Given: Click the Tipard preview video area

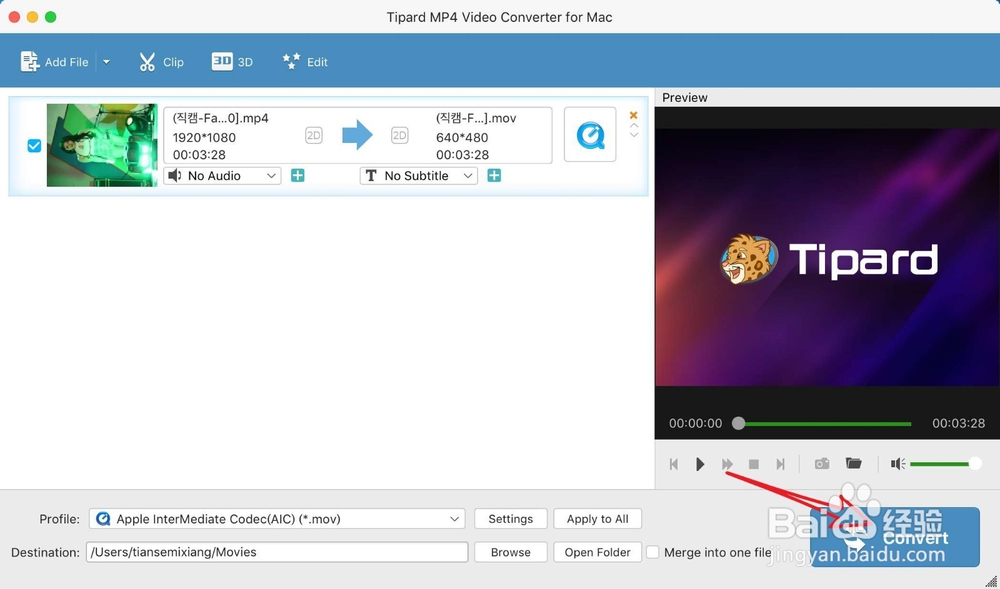Looking at the screenshot, I should [827, 258].
